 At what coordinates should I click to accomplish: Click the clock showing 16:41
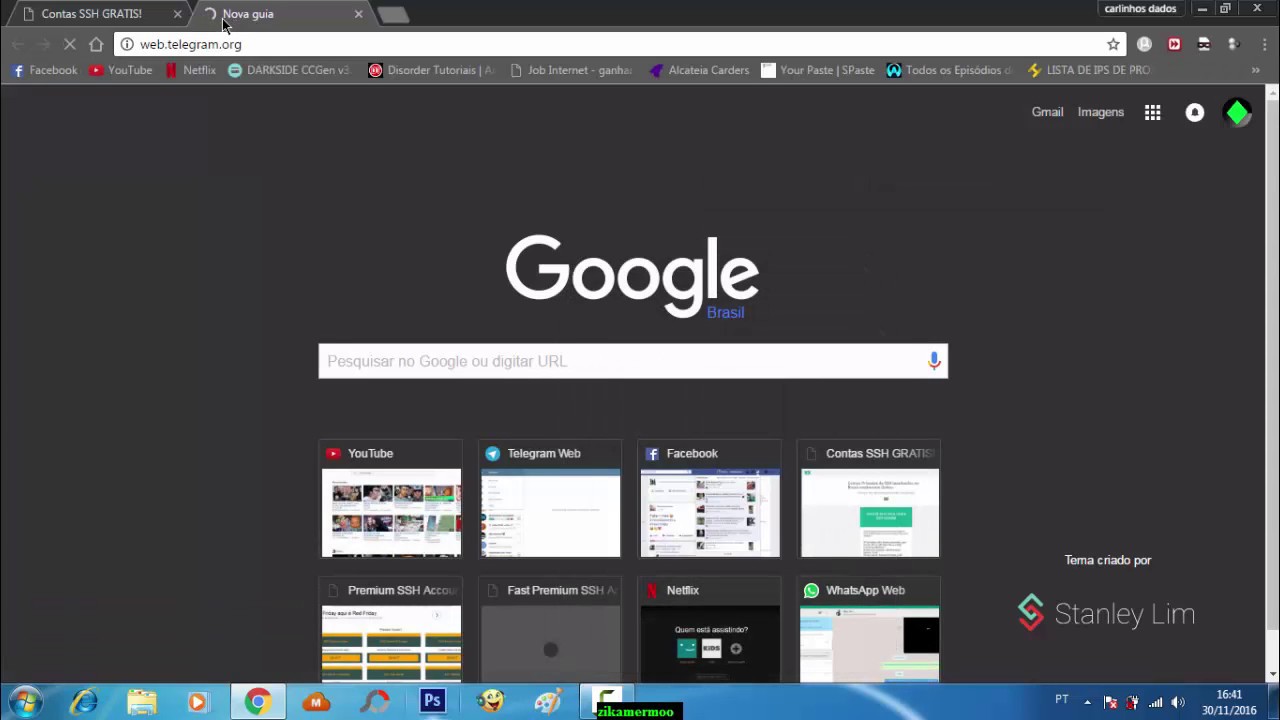[x=1229, y=702]
